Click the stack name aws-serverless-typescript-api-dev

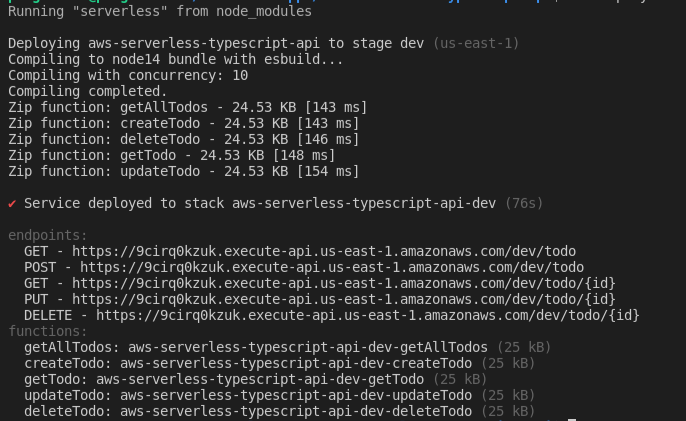coord(364,203)
